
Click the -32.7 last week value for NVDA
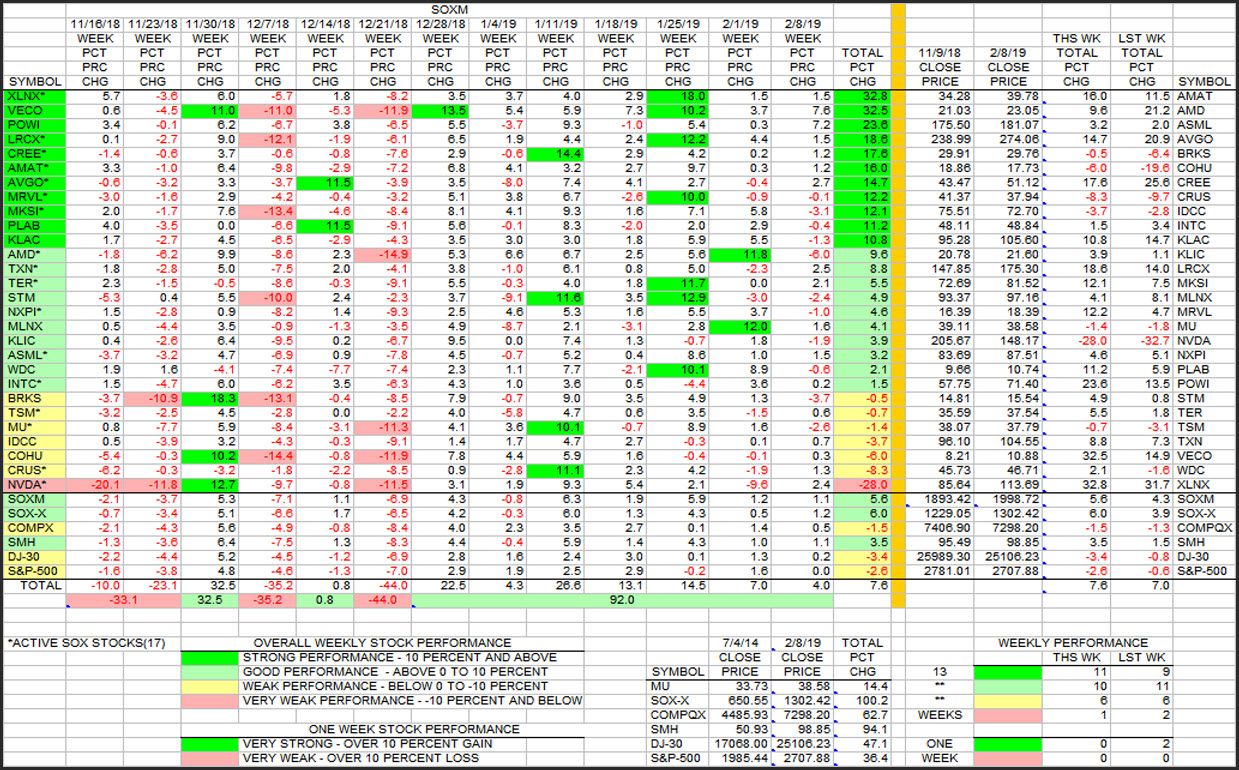[x=1141, y=341]
